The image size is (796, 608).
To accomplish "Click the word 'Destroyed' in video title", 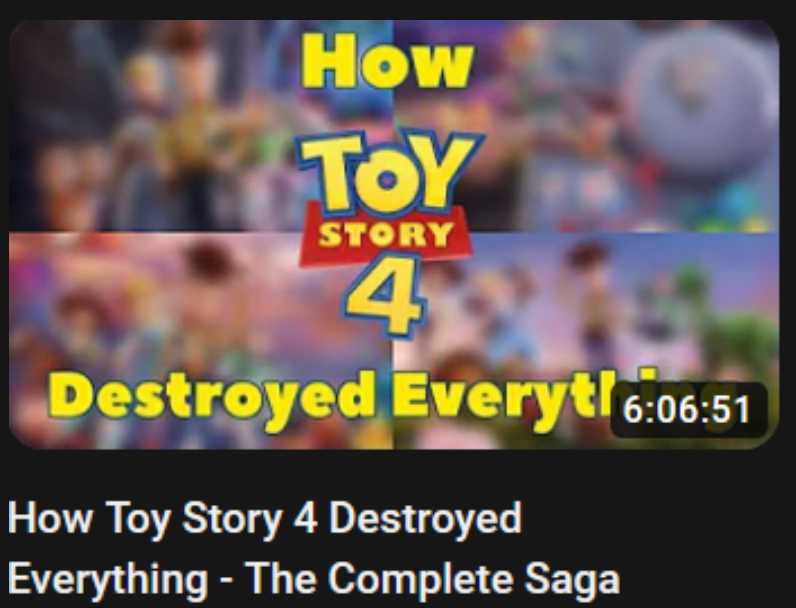I will (x=425, y=518).
